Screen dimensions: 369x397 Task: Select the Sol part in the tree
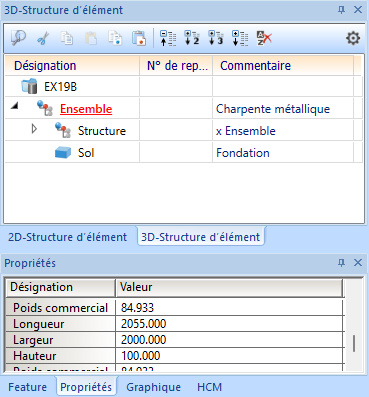pyautogui.click(x=86, y=153)
